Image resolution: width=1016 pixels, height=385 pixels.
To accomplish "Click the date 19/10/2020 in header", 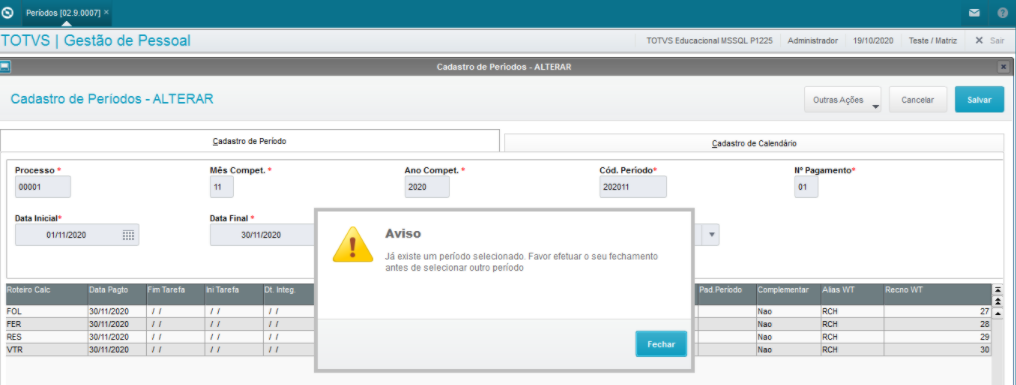I will [873, 40].
